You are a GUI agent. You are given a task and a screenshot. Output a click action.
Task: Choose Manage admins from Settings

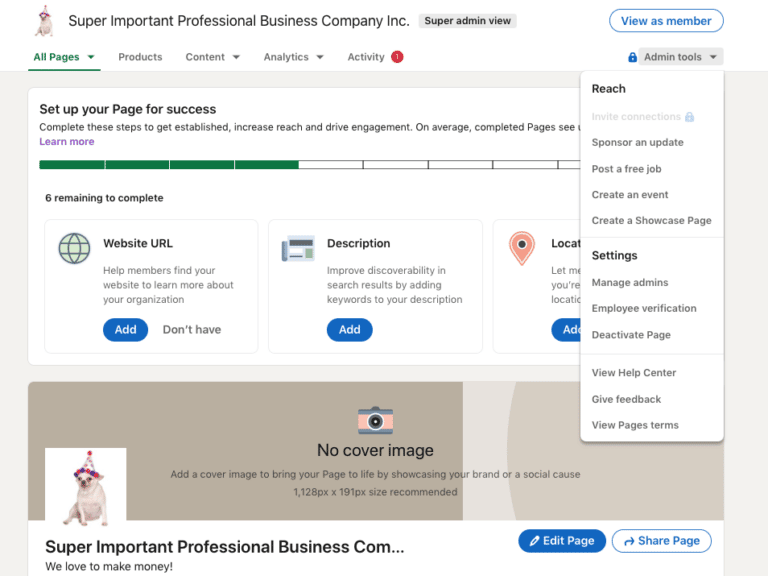pyautogui.click(x=630, y=283)
